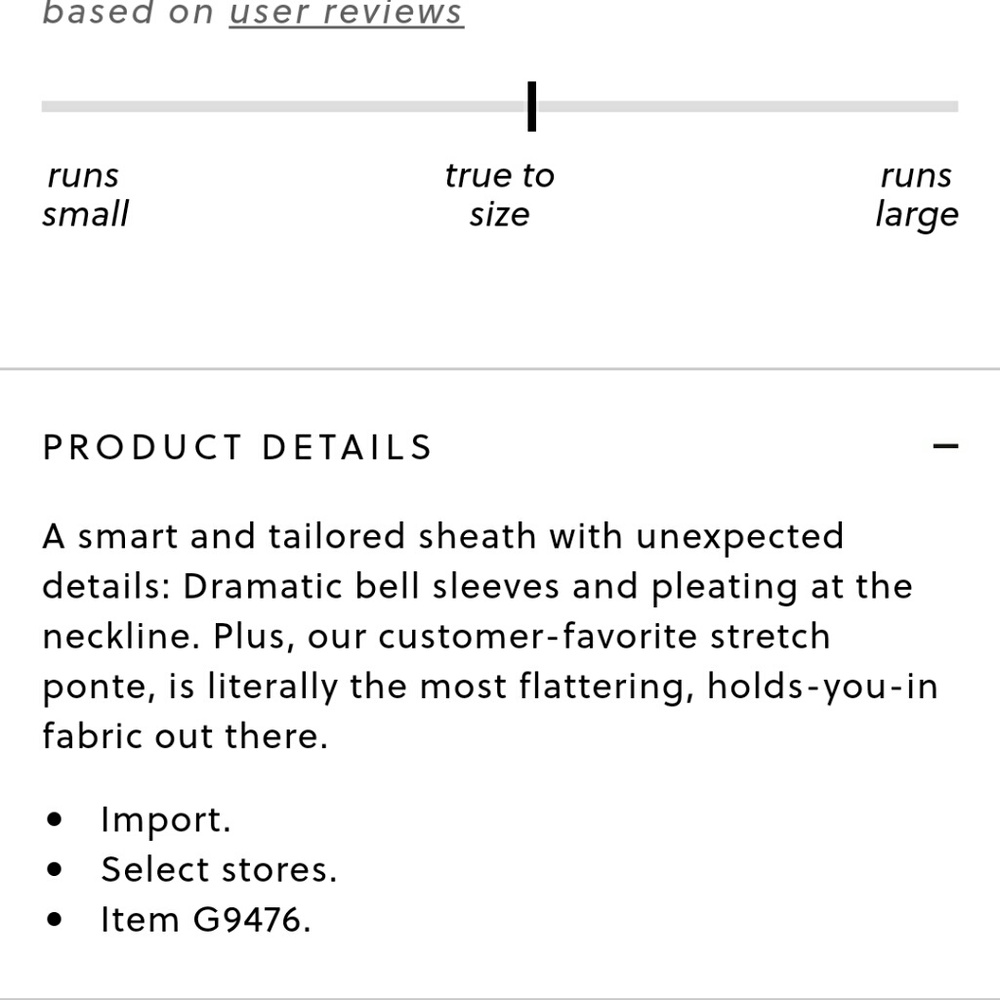Image resolution: width=1000 pixels, height=1000 pixels.
Task: Select the 'runs large' fit label
Action: (916, 195)
